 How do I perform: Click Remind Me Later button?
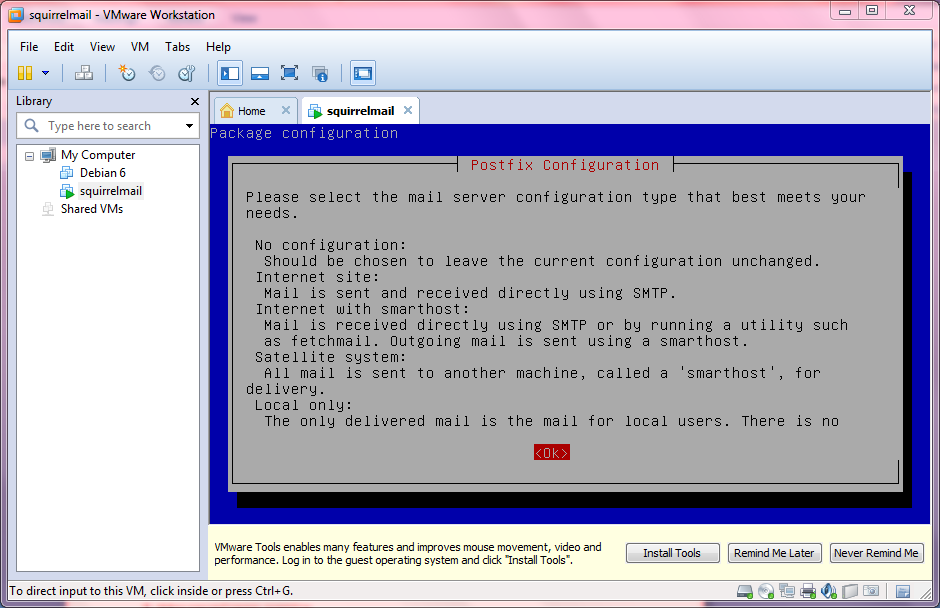point(774,553)
